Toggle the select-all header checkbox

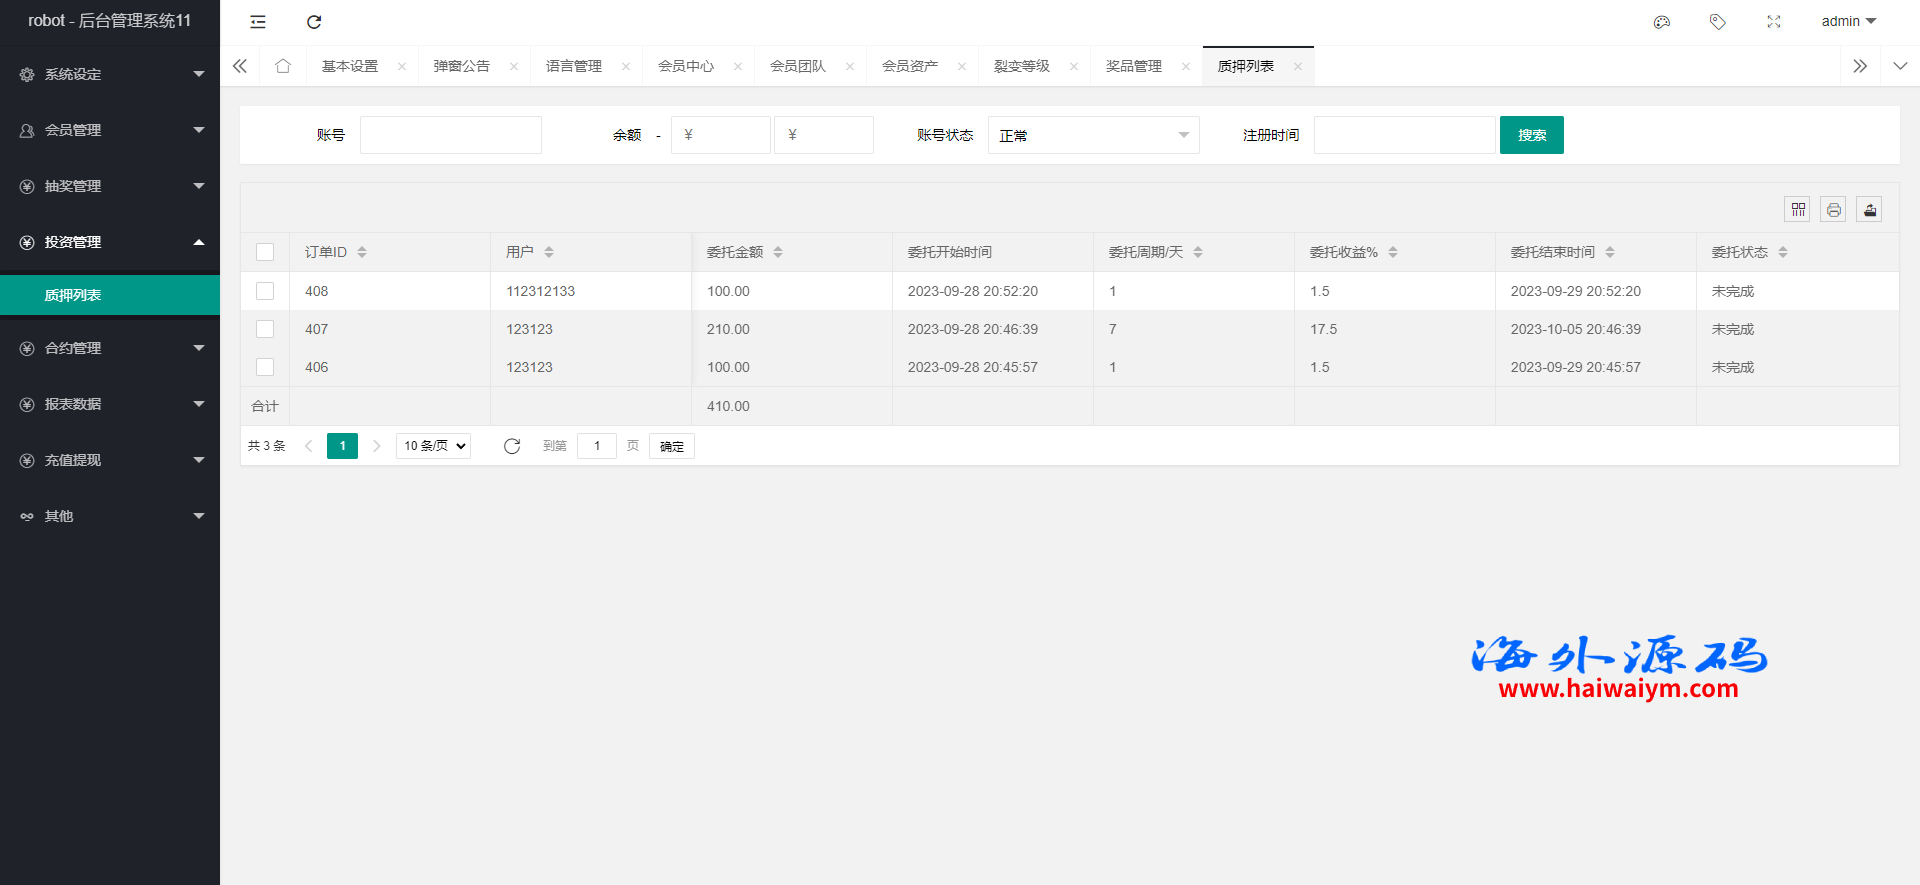point(265,252)
